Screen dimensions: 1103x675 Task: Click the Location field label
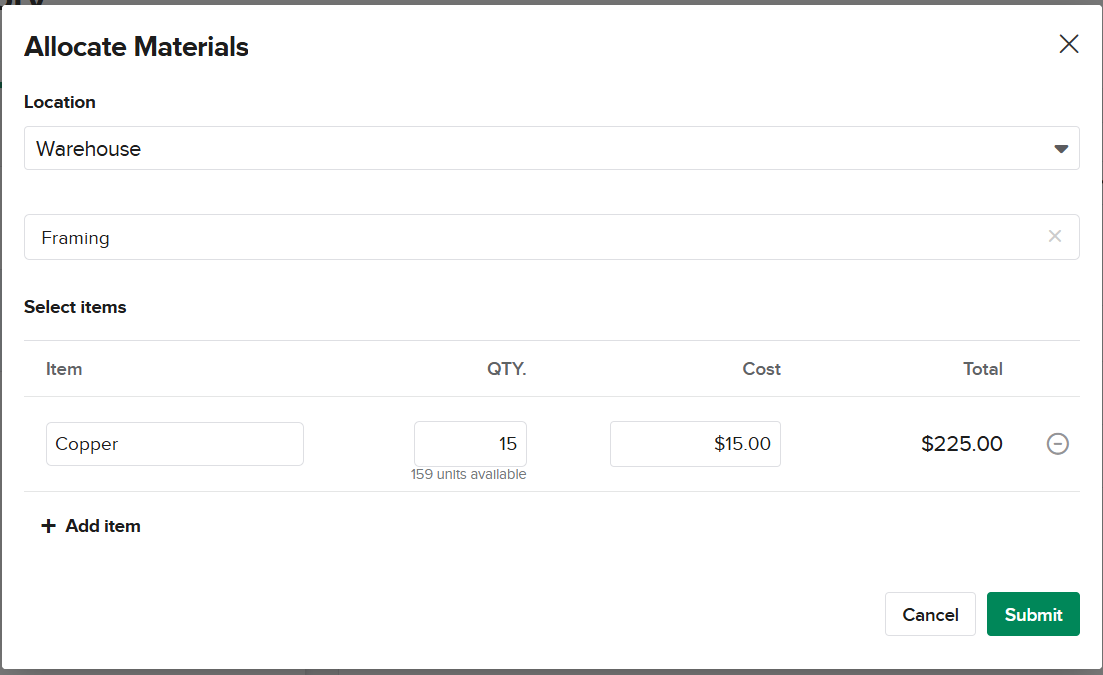[x=60, y=102]
